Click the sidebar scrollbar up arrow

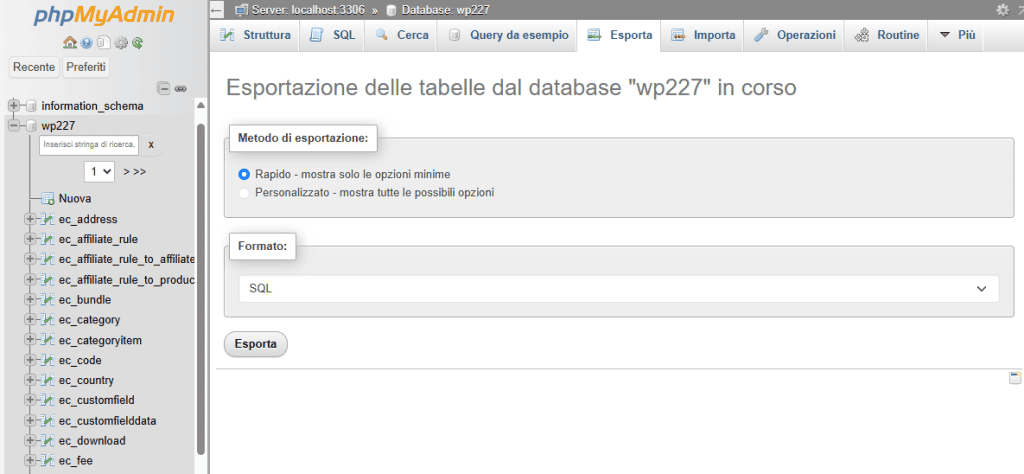(200, 106)
